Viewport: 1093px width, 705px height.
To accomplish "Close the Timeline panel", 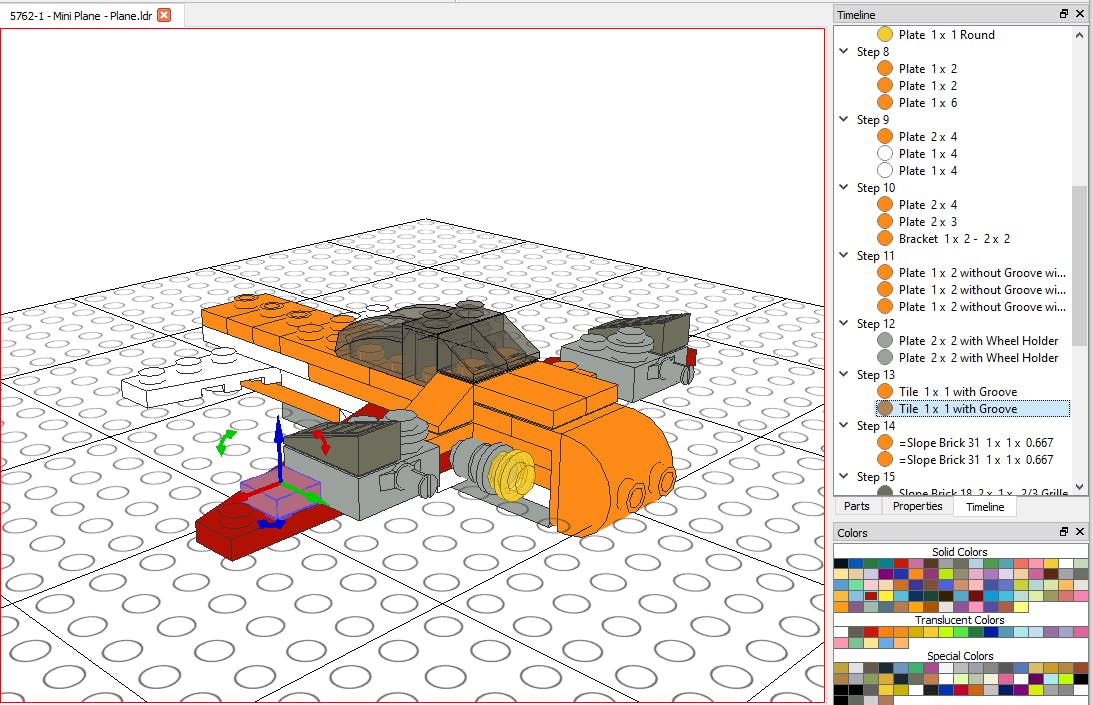I will pos(1080,14).
